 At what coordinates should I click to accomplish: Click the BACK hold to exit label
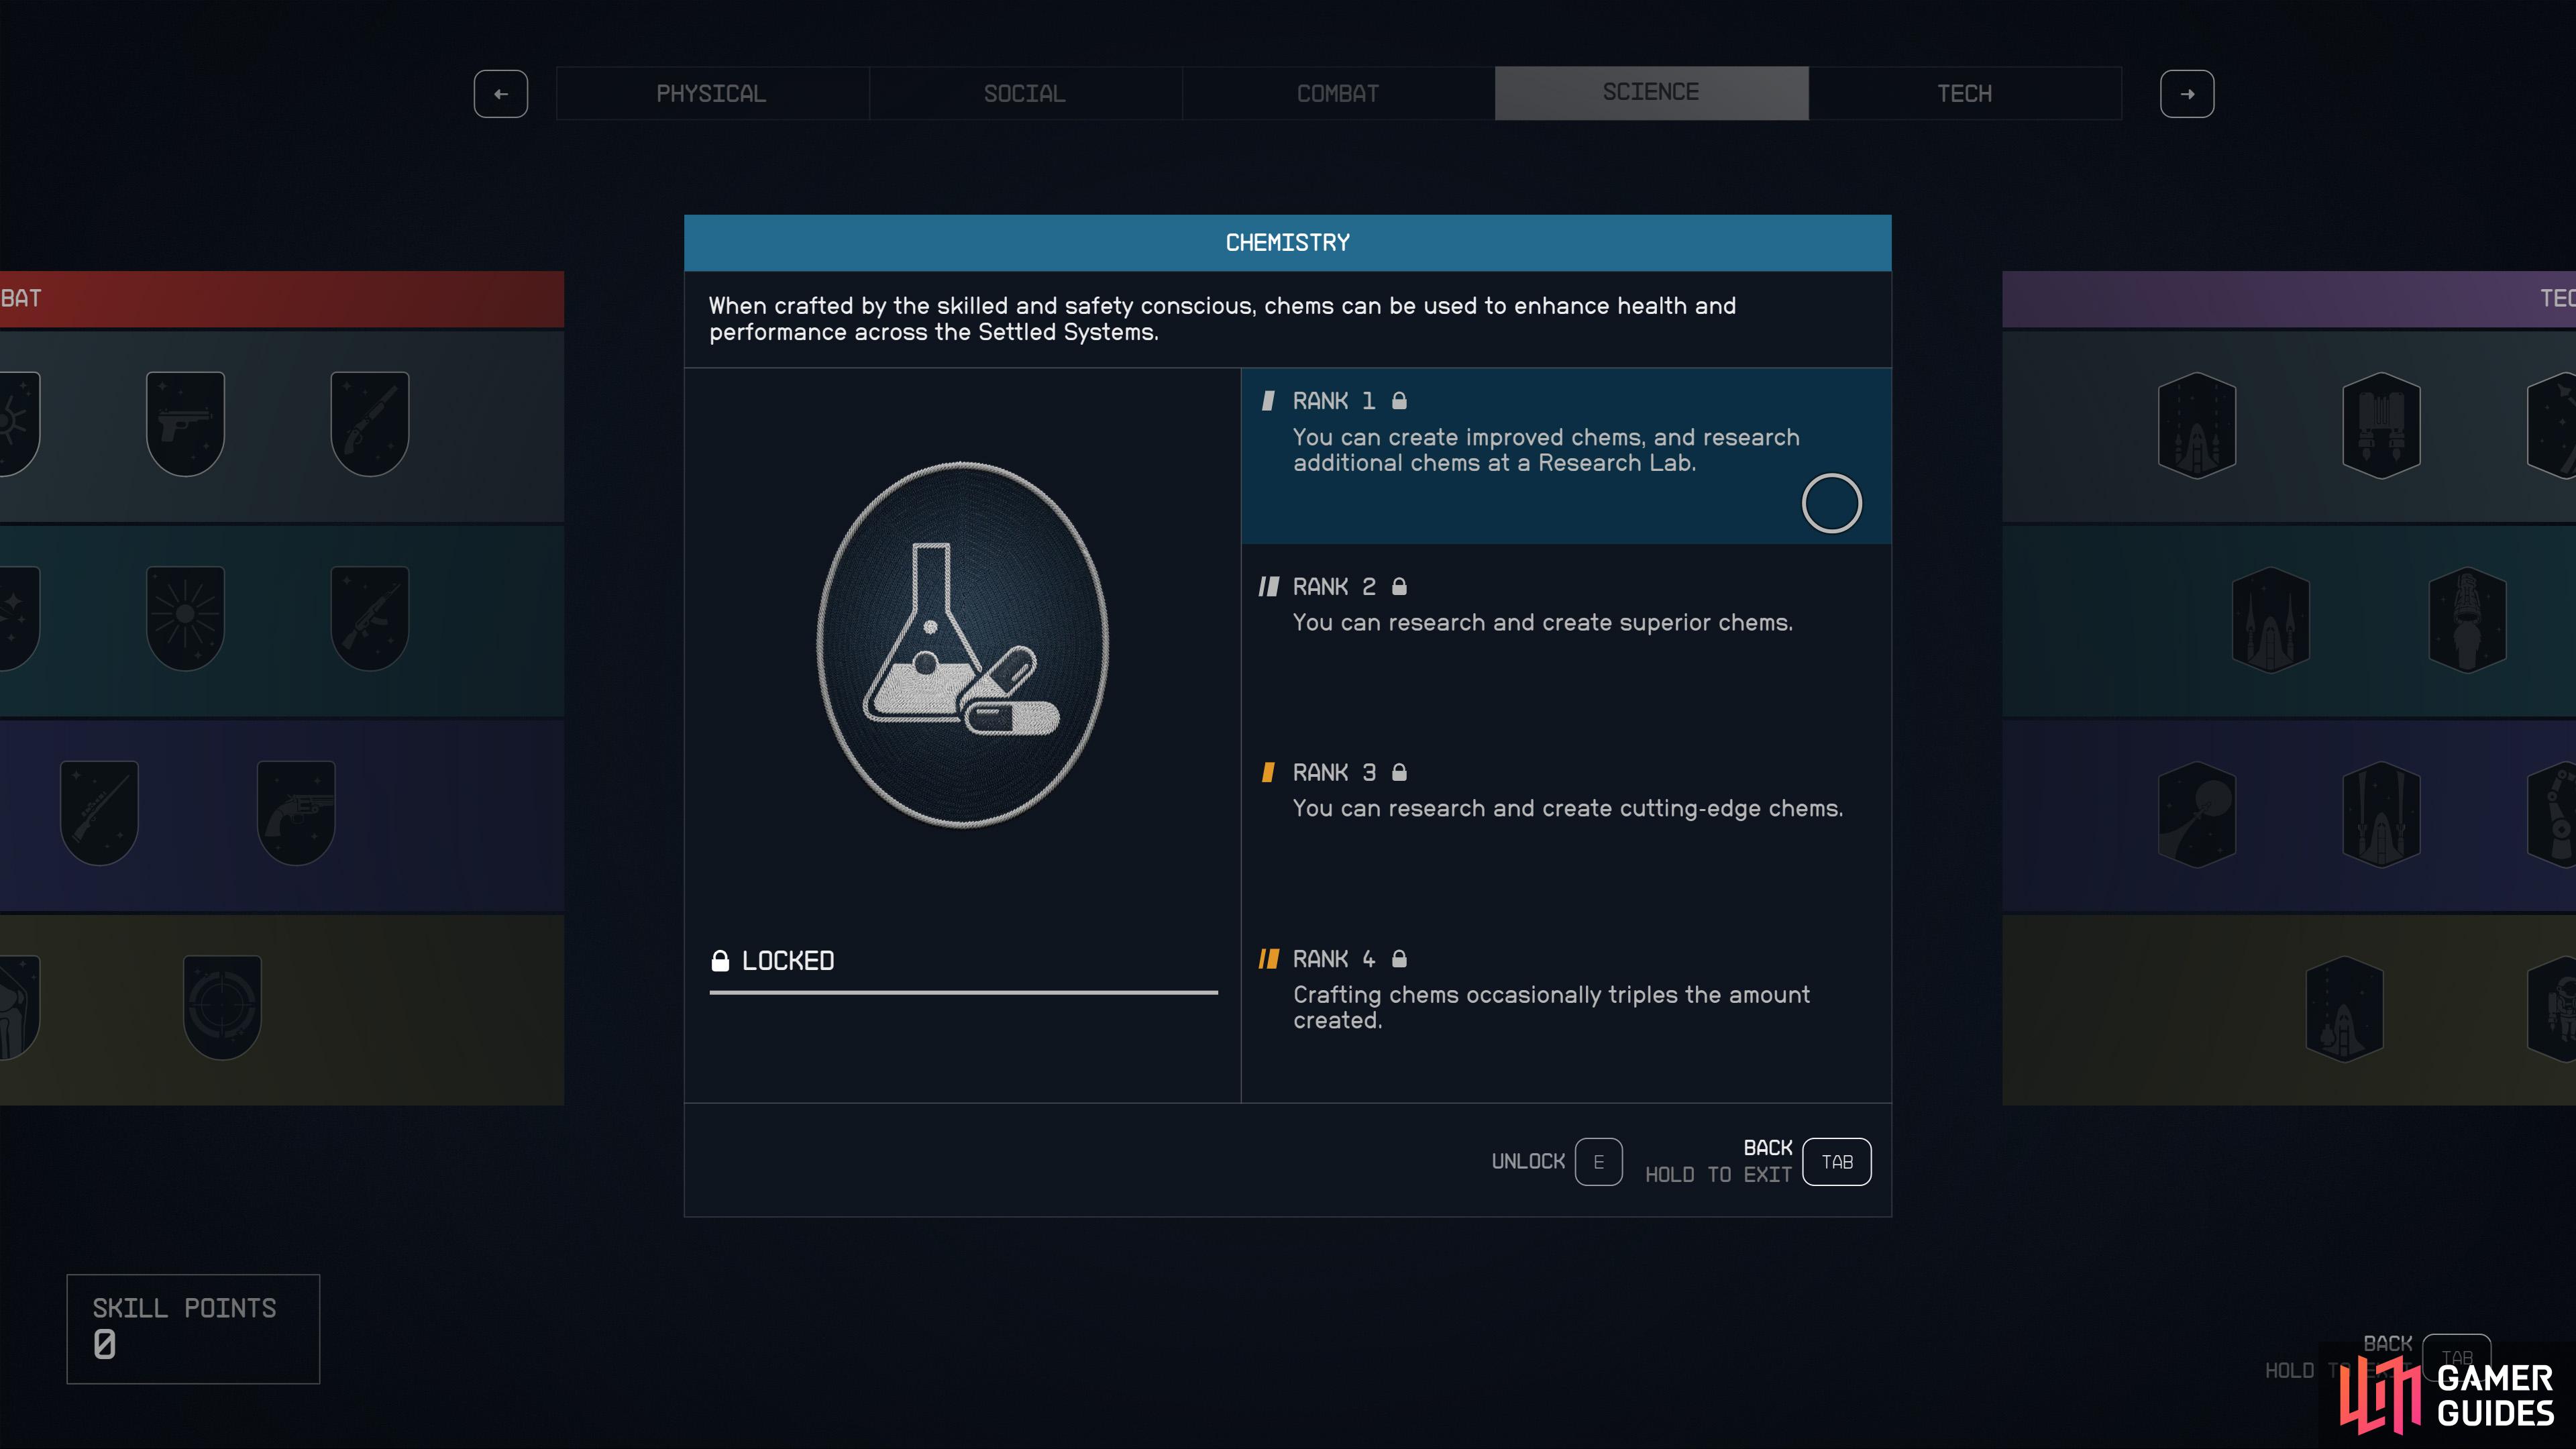(1719, 1161)
